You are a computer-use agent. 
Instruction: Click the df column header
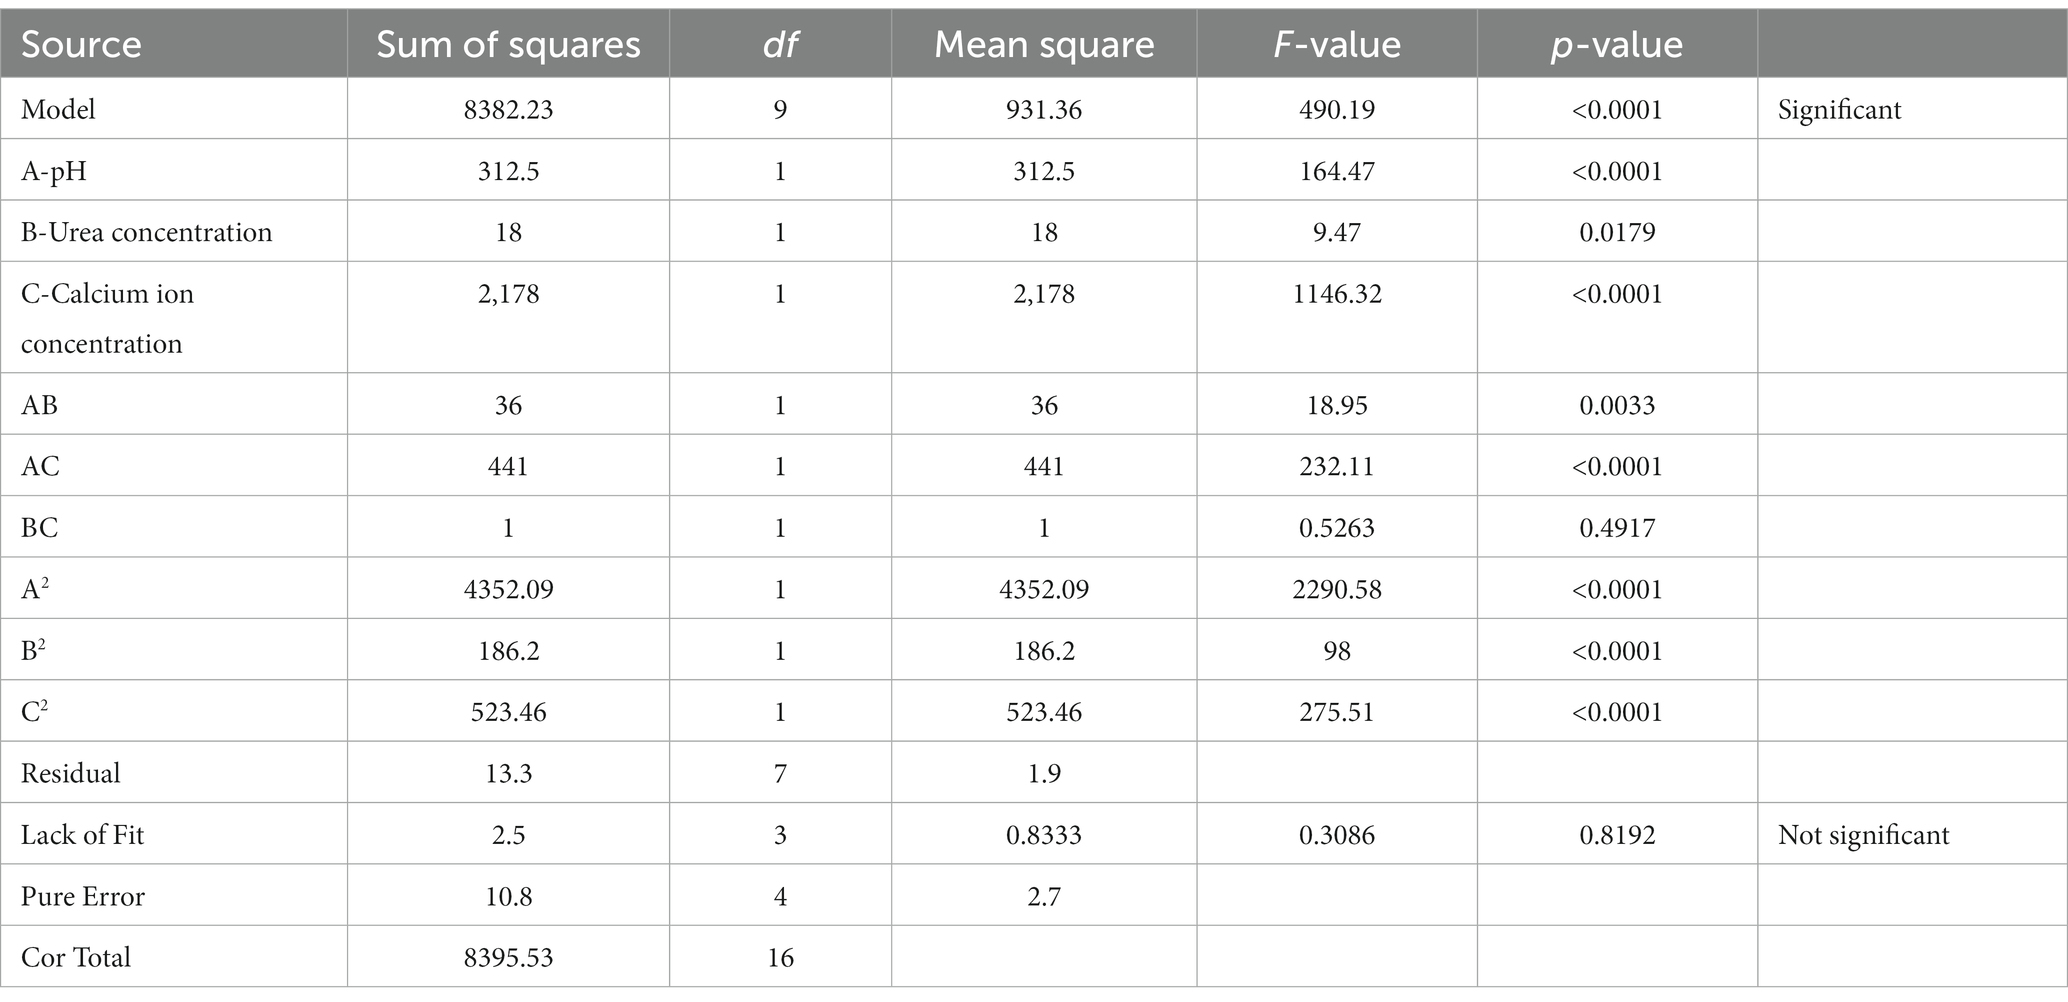tap(780, 45)
